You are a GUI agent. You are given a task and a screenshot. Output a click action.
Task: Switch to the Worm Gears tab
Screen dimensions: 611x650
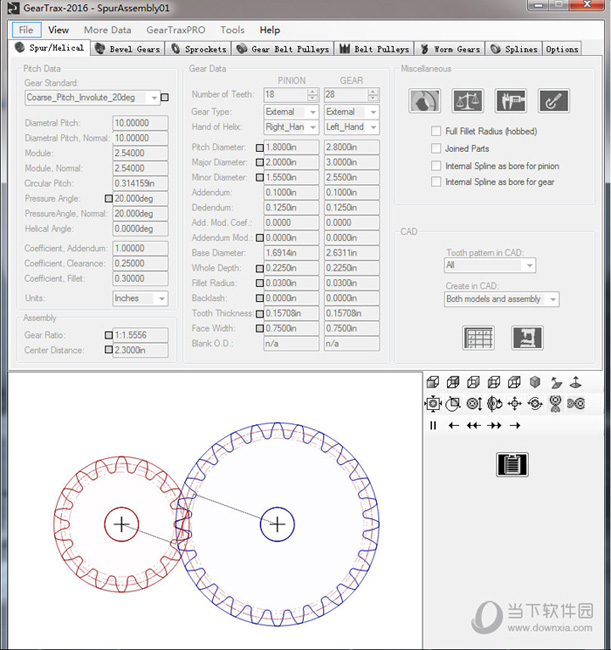[450, 49]
